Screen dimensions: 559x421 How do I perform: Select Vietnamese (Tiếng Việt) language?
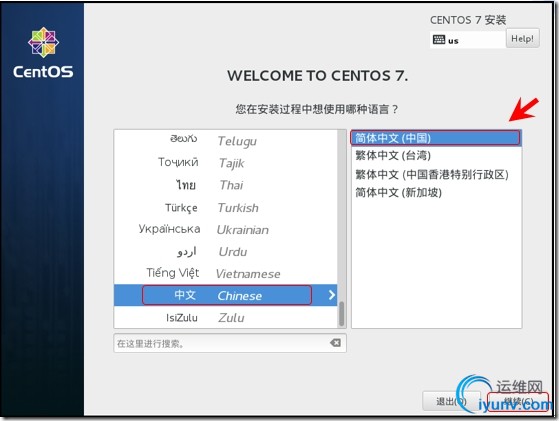point(225,273)
